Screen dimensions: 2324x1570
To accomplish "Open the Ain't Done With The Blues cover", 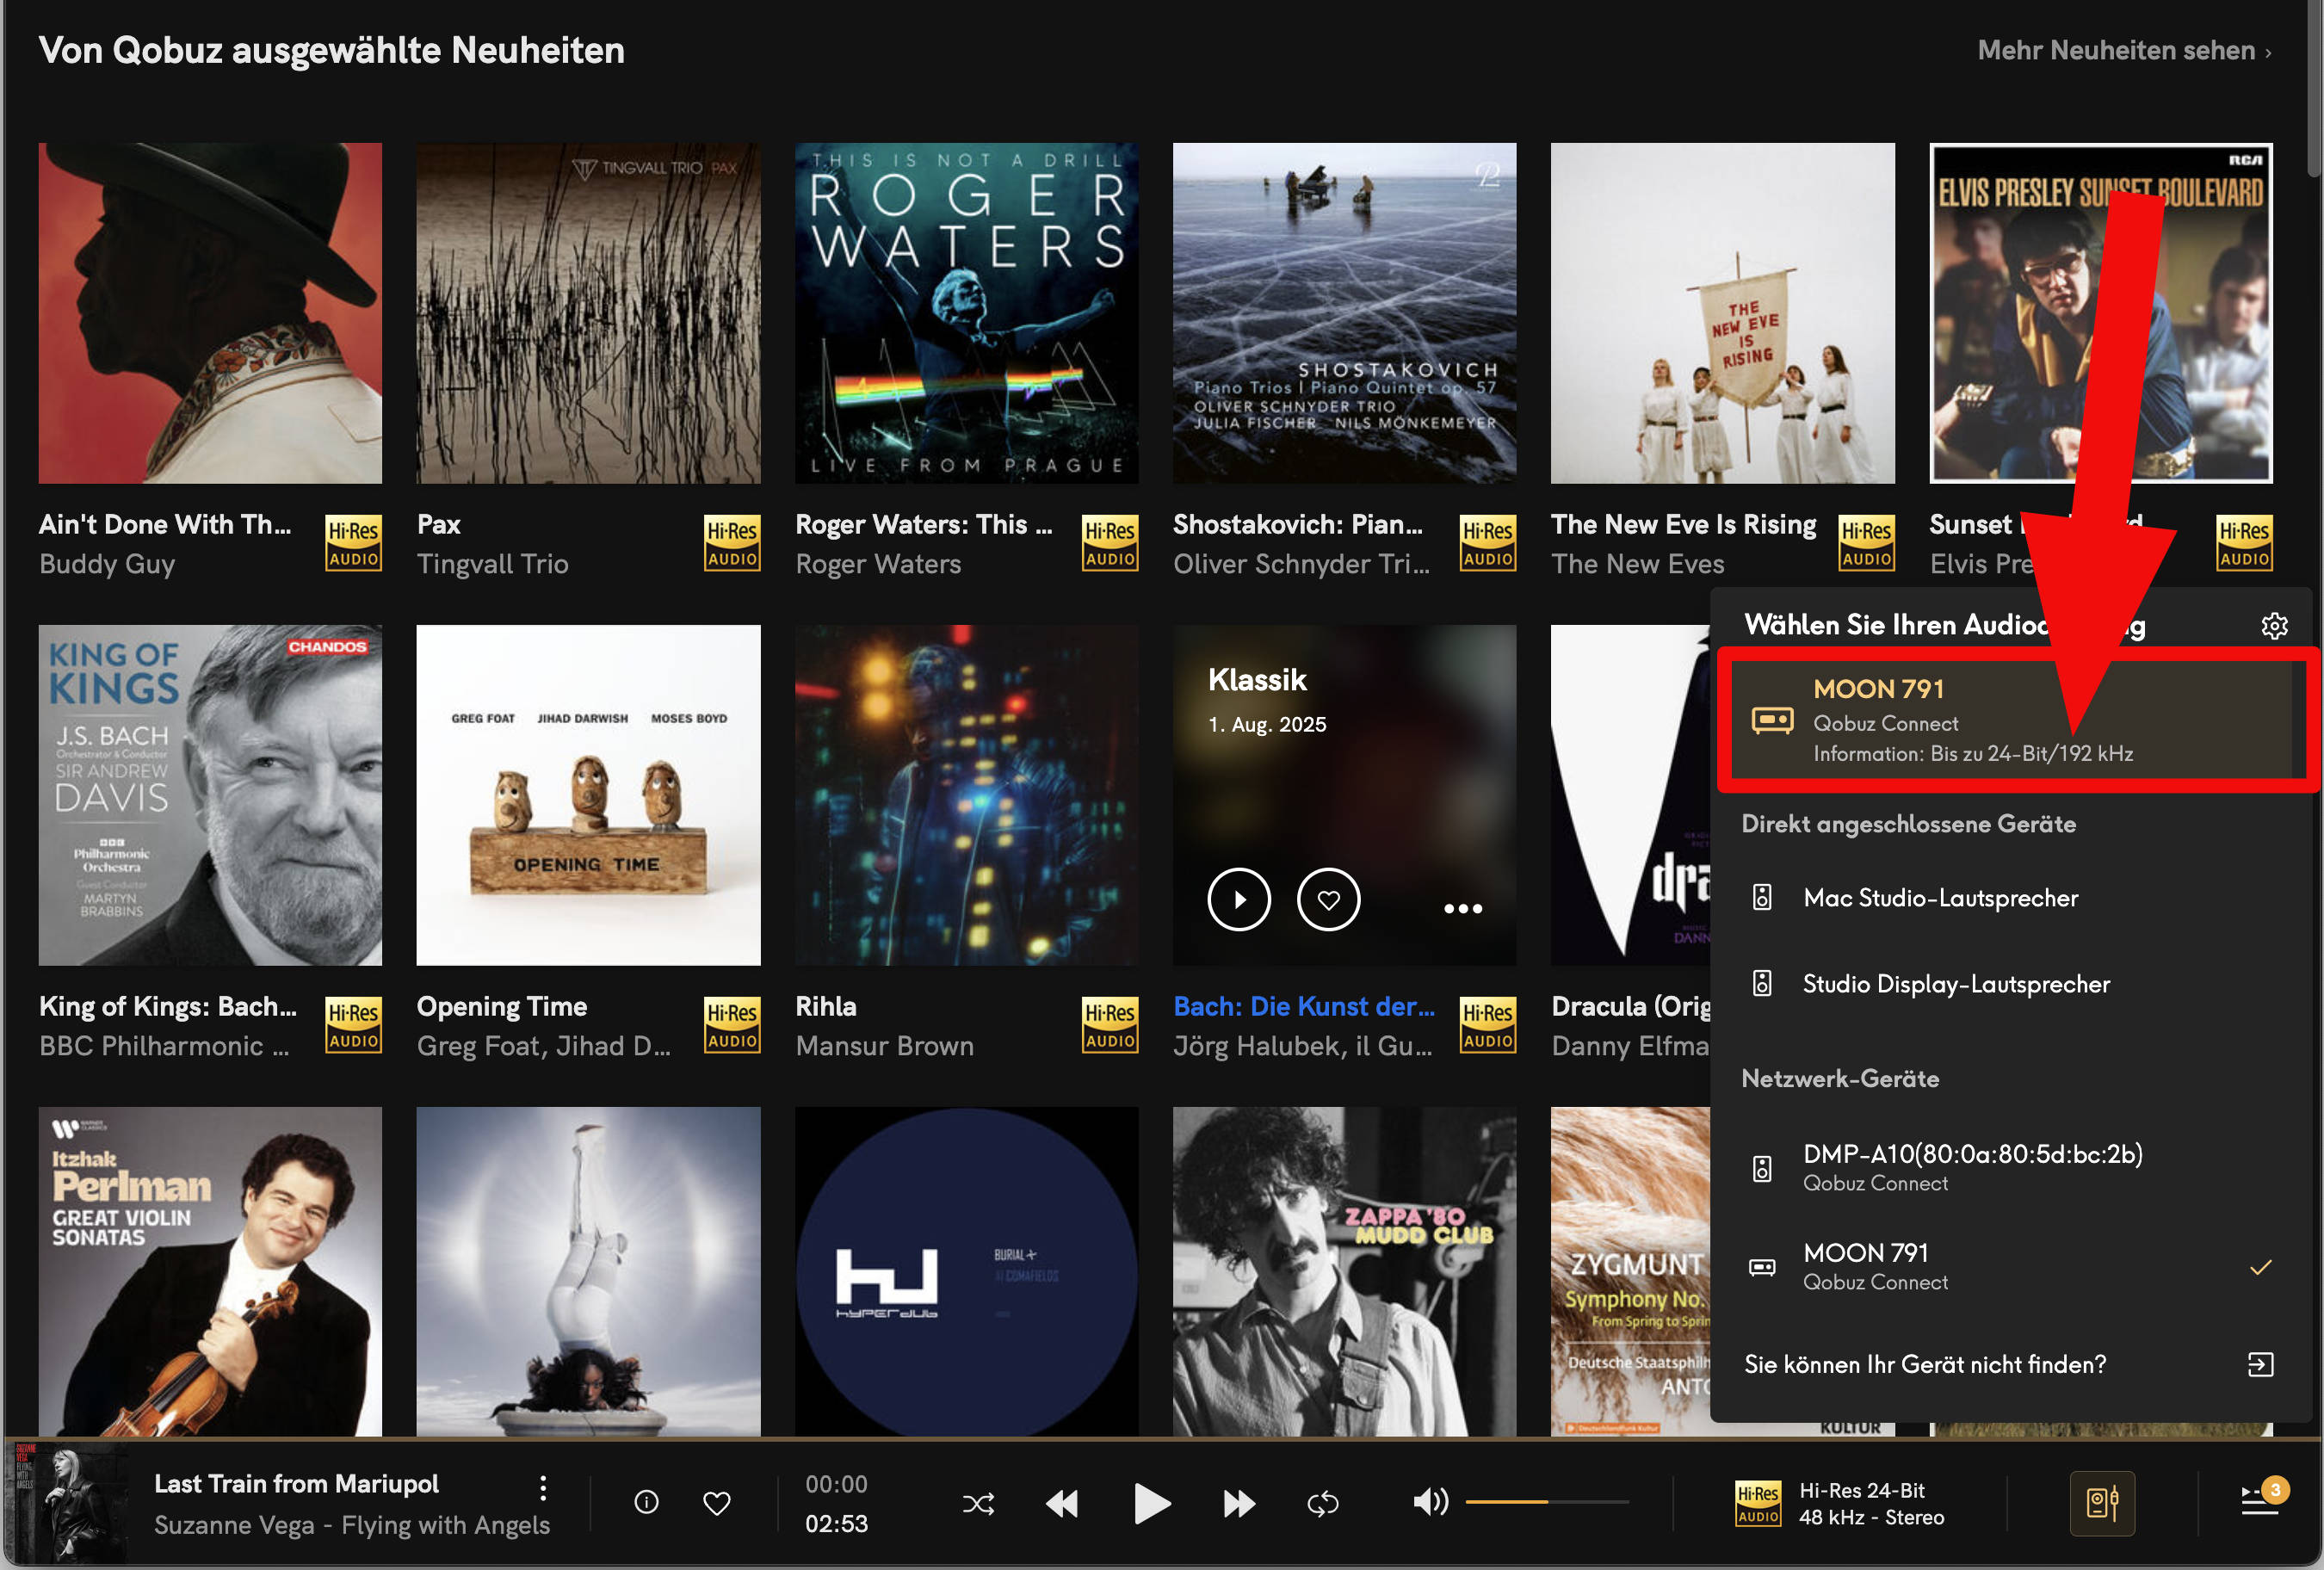I will coord(210,313).
